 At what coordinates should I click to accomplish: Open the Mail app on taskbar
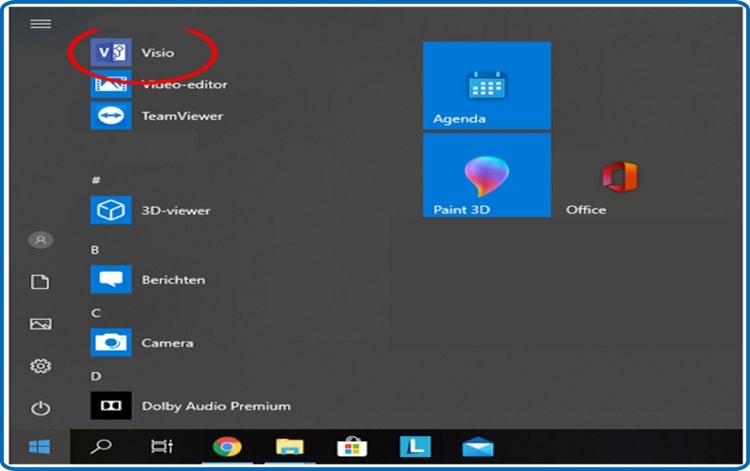[x=478, y=447]
